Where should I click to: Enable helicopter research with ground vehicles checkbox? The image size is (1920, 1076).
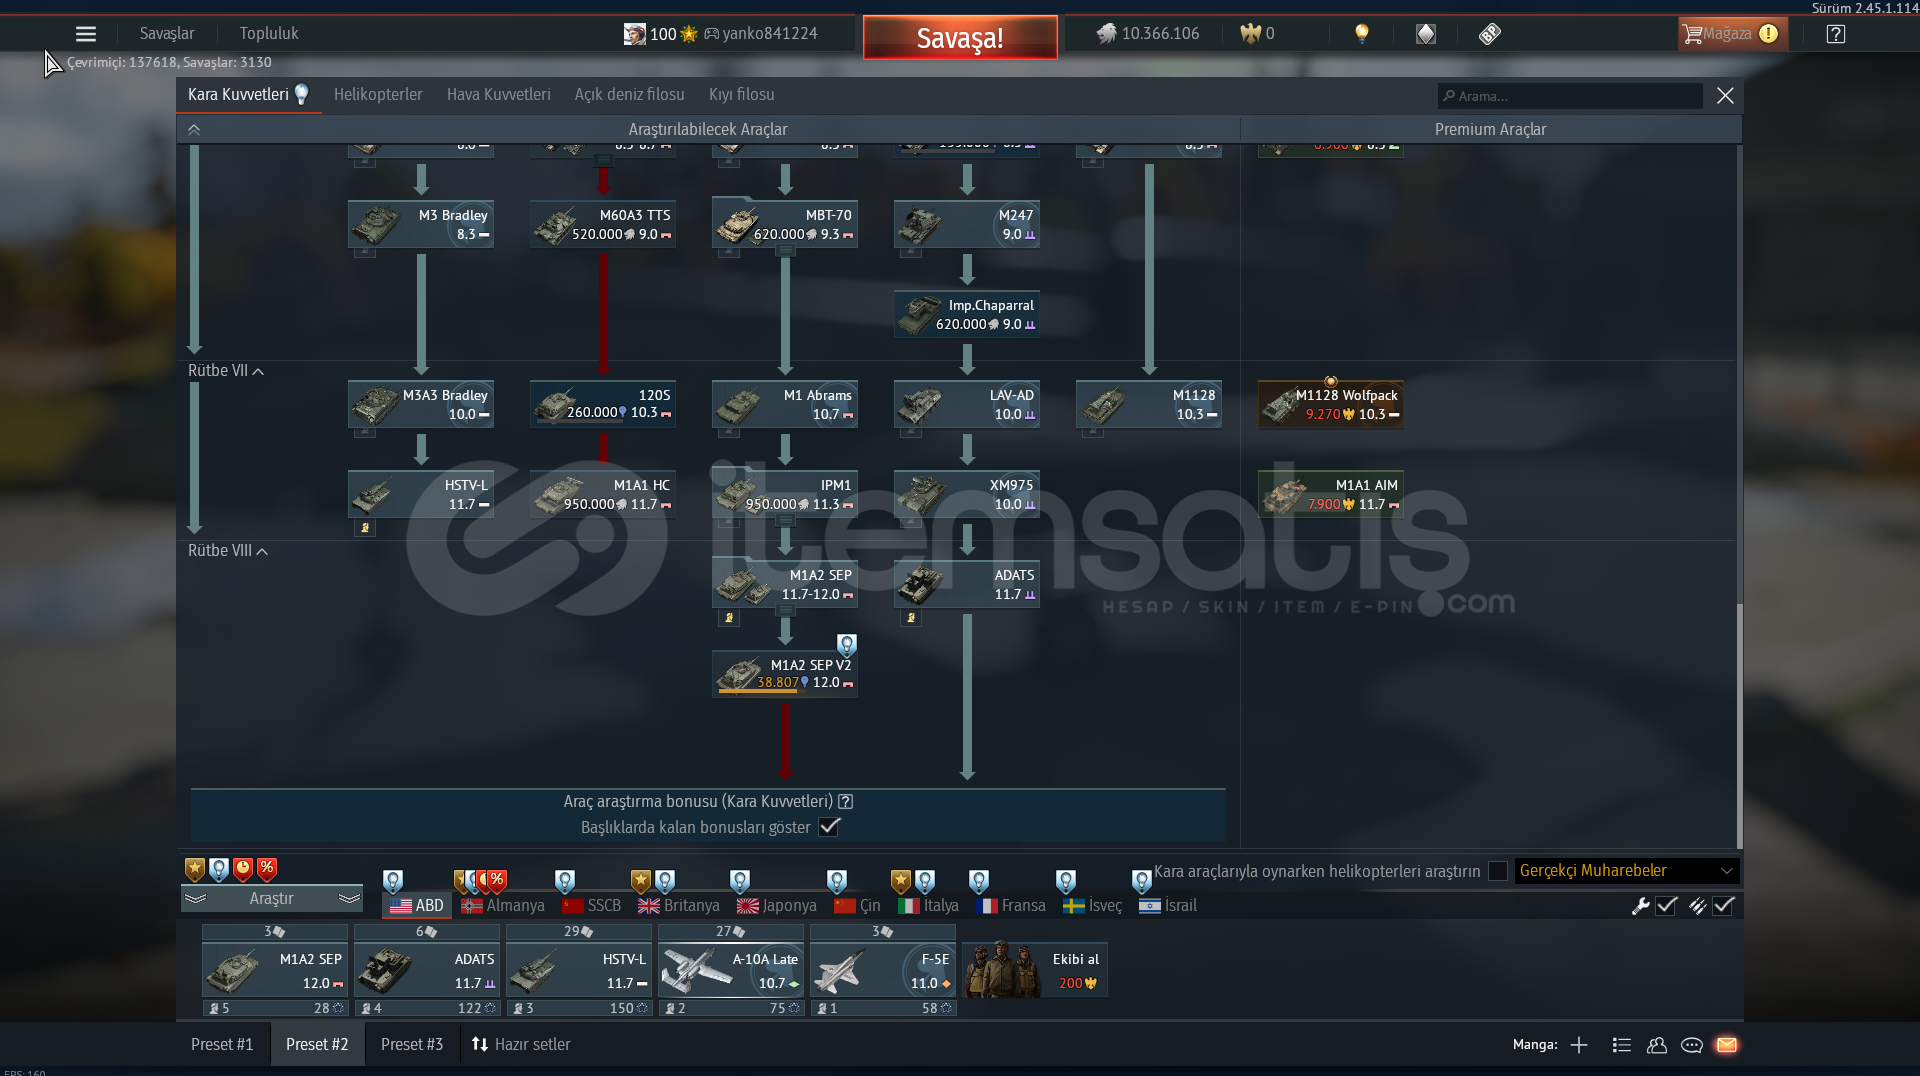point(1497,871)
